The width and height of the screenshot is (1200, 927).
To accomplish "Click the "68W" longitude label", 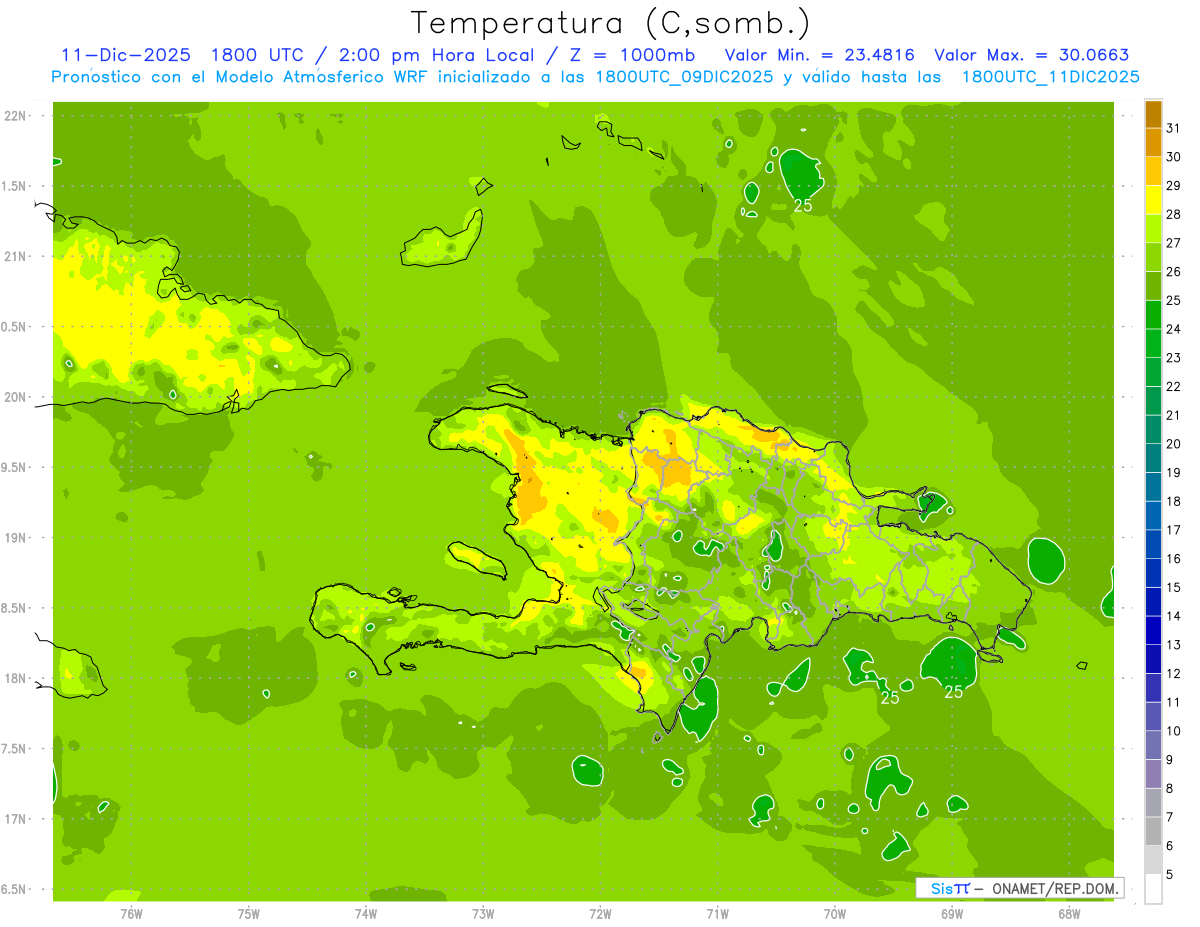I will [x=1069, y=914].
